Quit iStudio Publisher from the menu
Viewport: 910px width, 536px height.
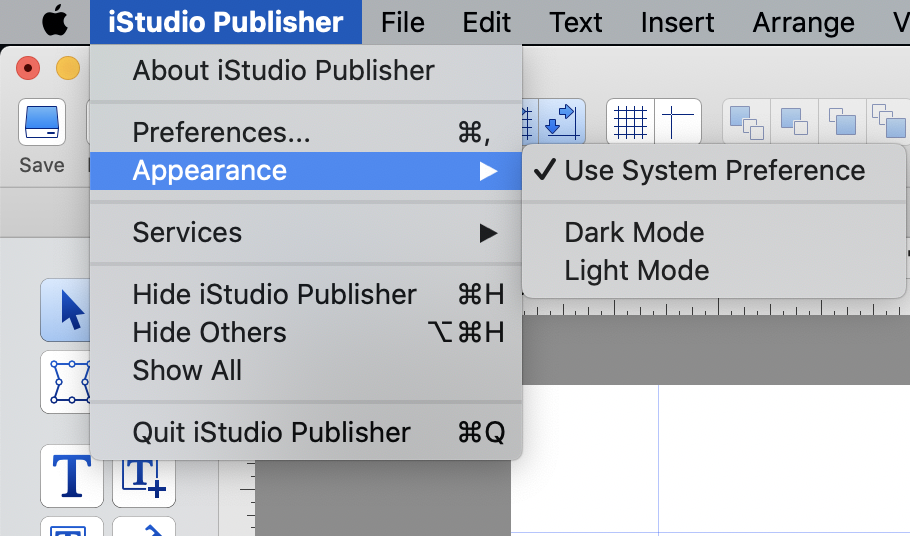[x=306, y=432]
